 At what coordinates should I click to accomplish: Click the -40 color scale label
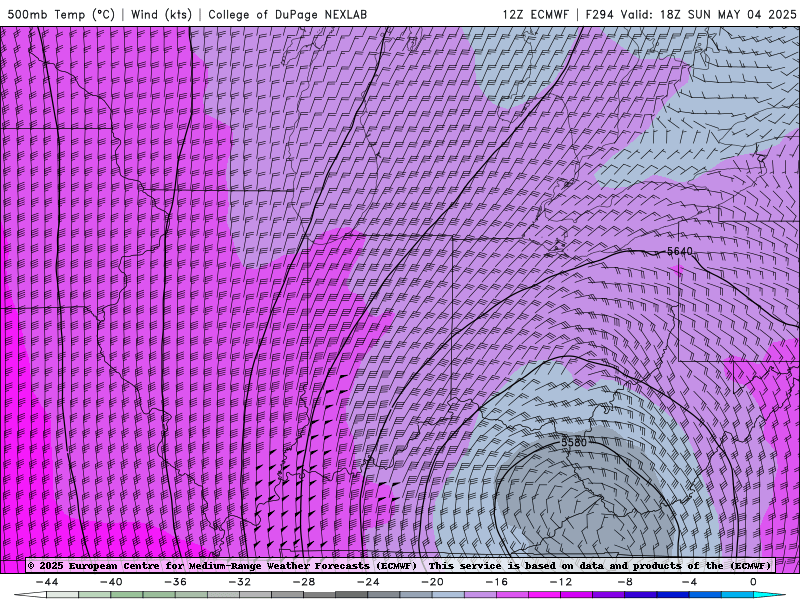pyautogui.click(x=111, y=582)
